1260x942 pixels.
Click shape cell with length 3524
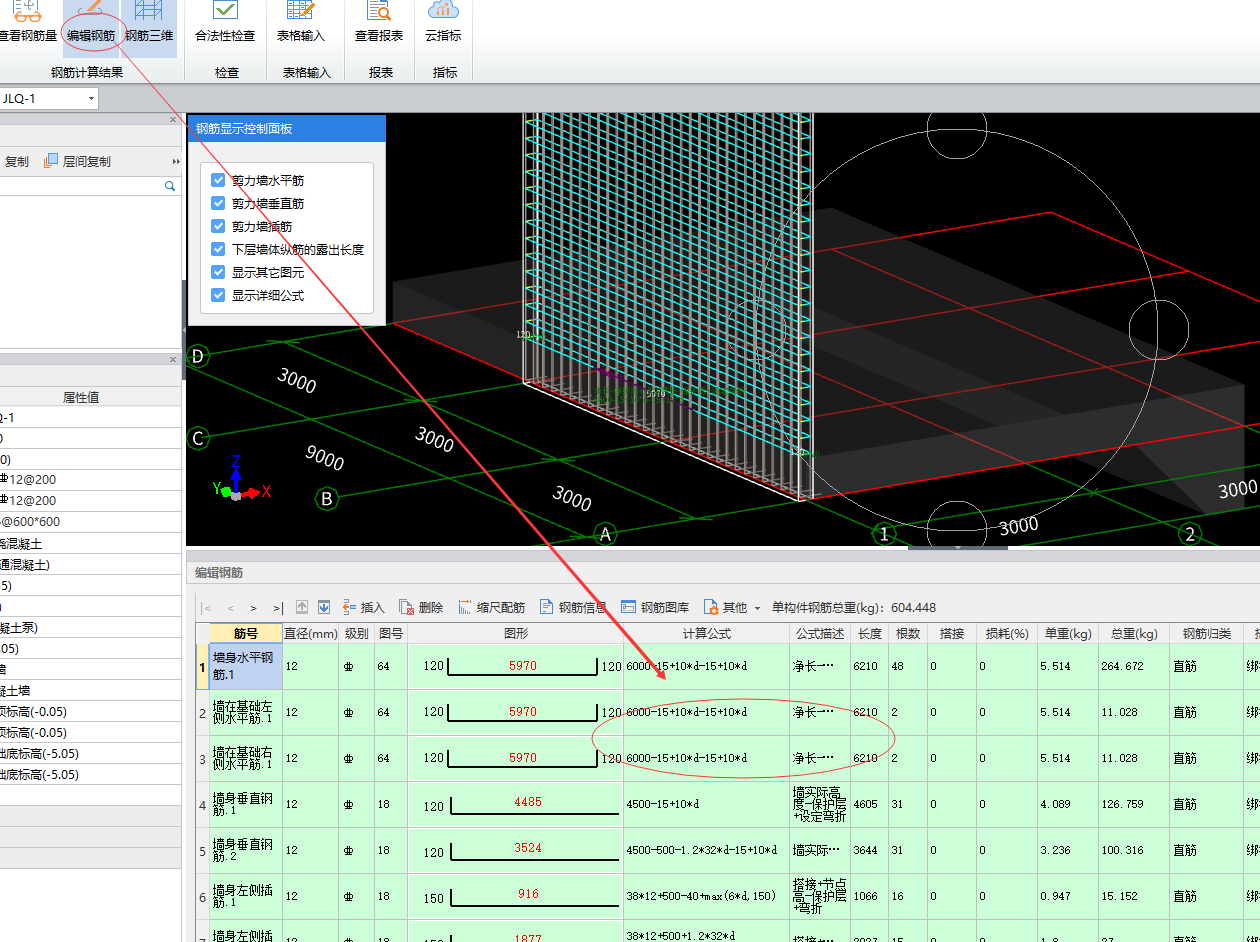pyautogui.click(x=515, y=850)
